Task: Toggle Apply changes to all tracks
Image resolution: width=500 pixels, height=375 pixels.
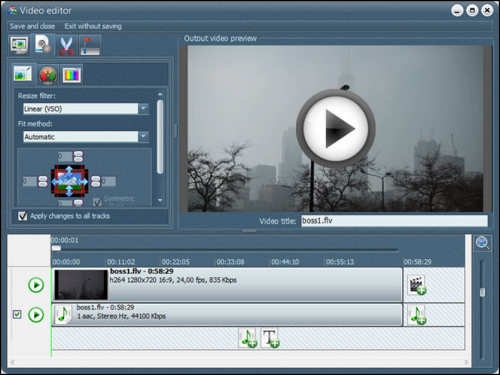Action: [23, 216]
